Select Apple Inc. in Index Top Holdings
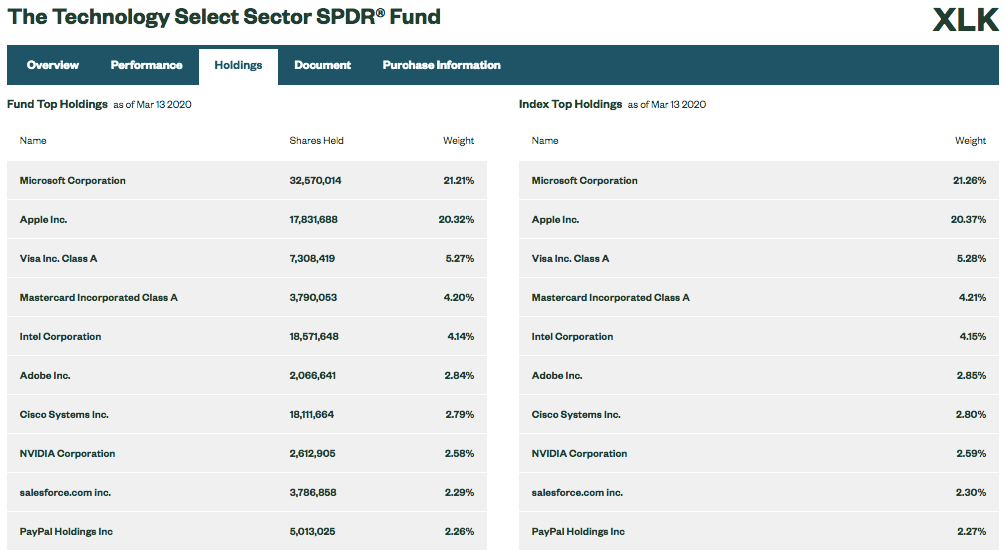Viewport: 1006px width, 554px height. click(x=555, y=220)
